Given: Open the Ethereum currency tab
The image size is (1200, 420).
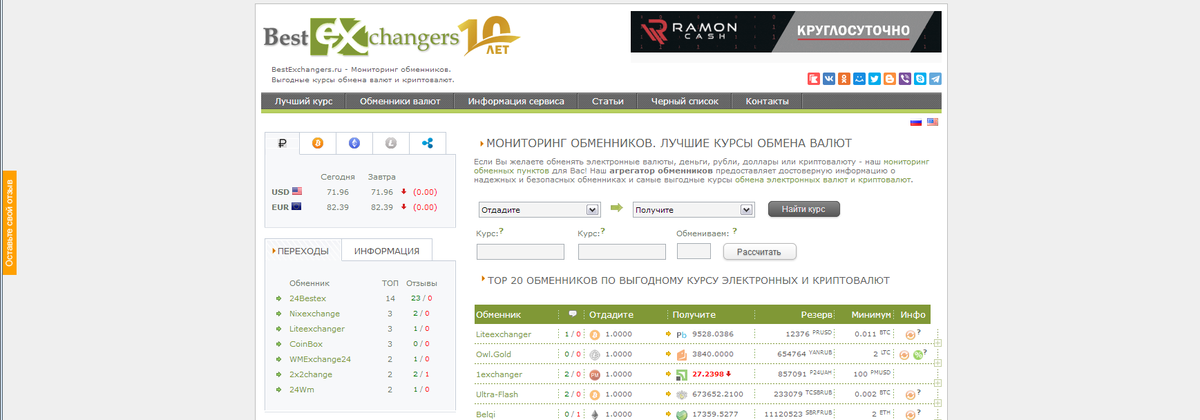Looking at the screenshot, I should pos(354,143).
